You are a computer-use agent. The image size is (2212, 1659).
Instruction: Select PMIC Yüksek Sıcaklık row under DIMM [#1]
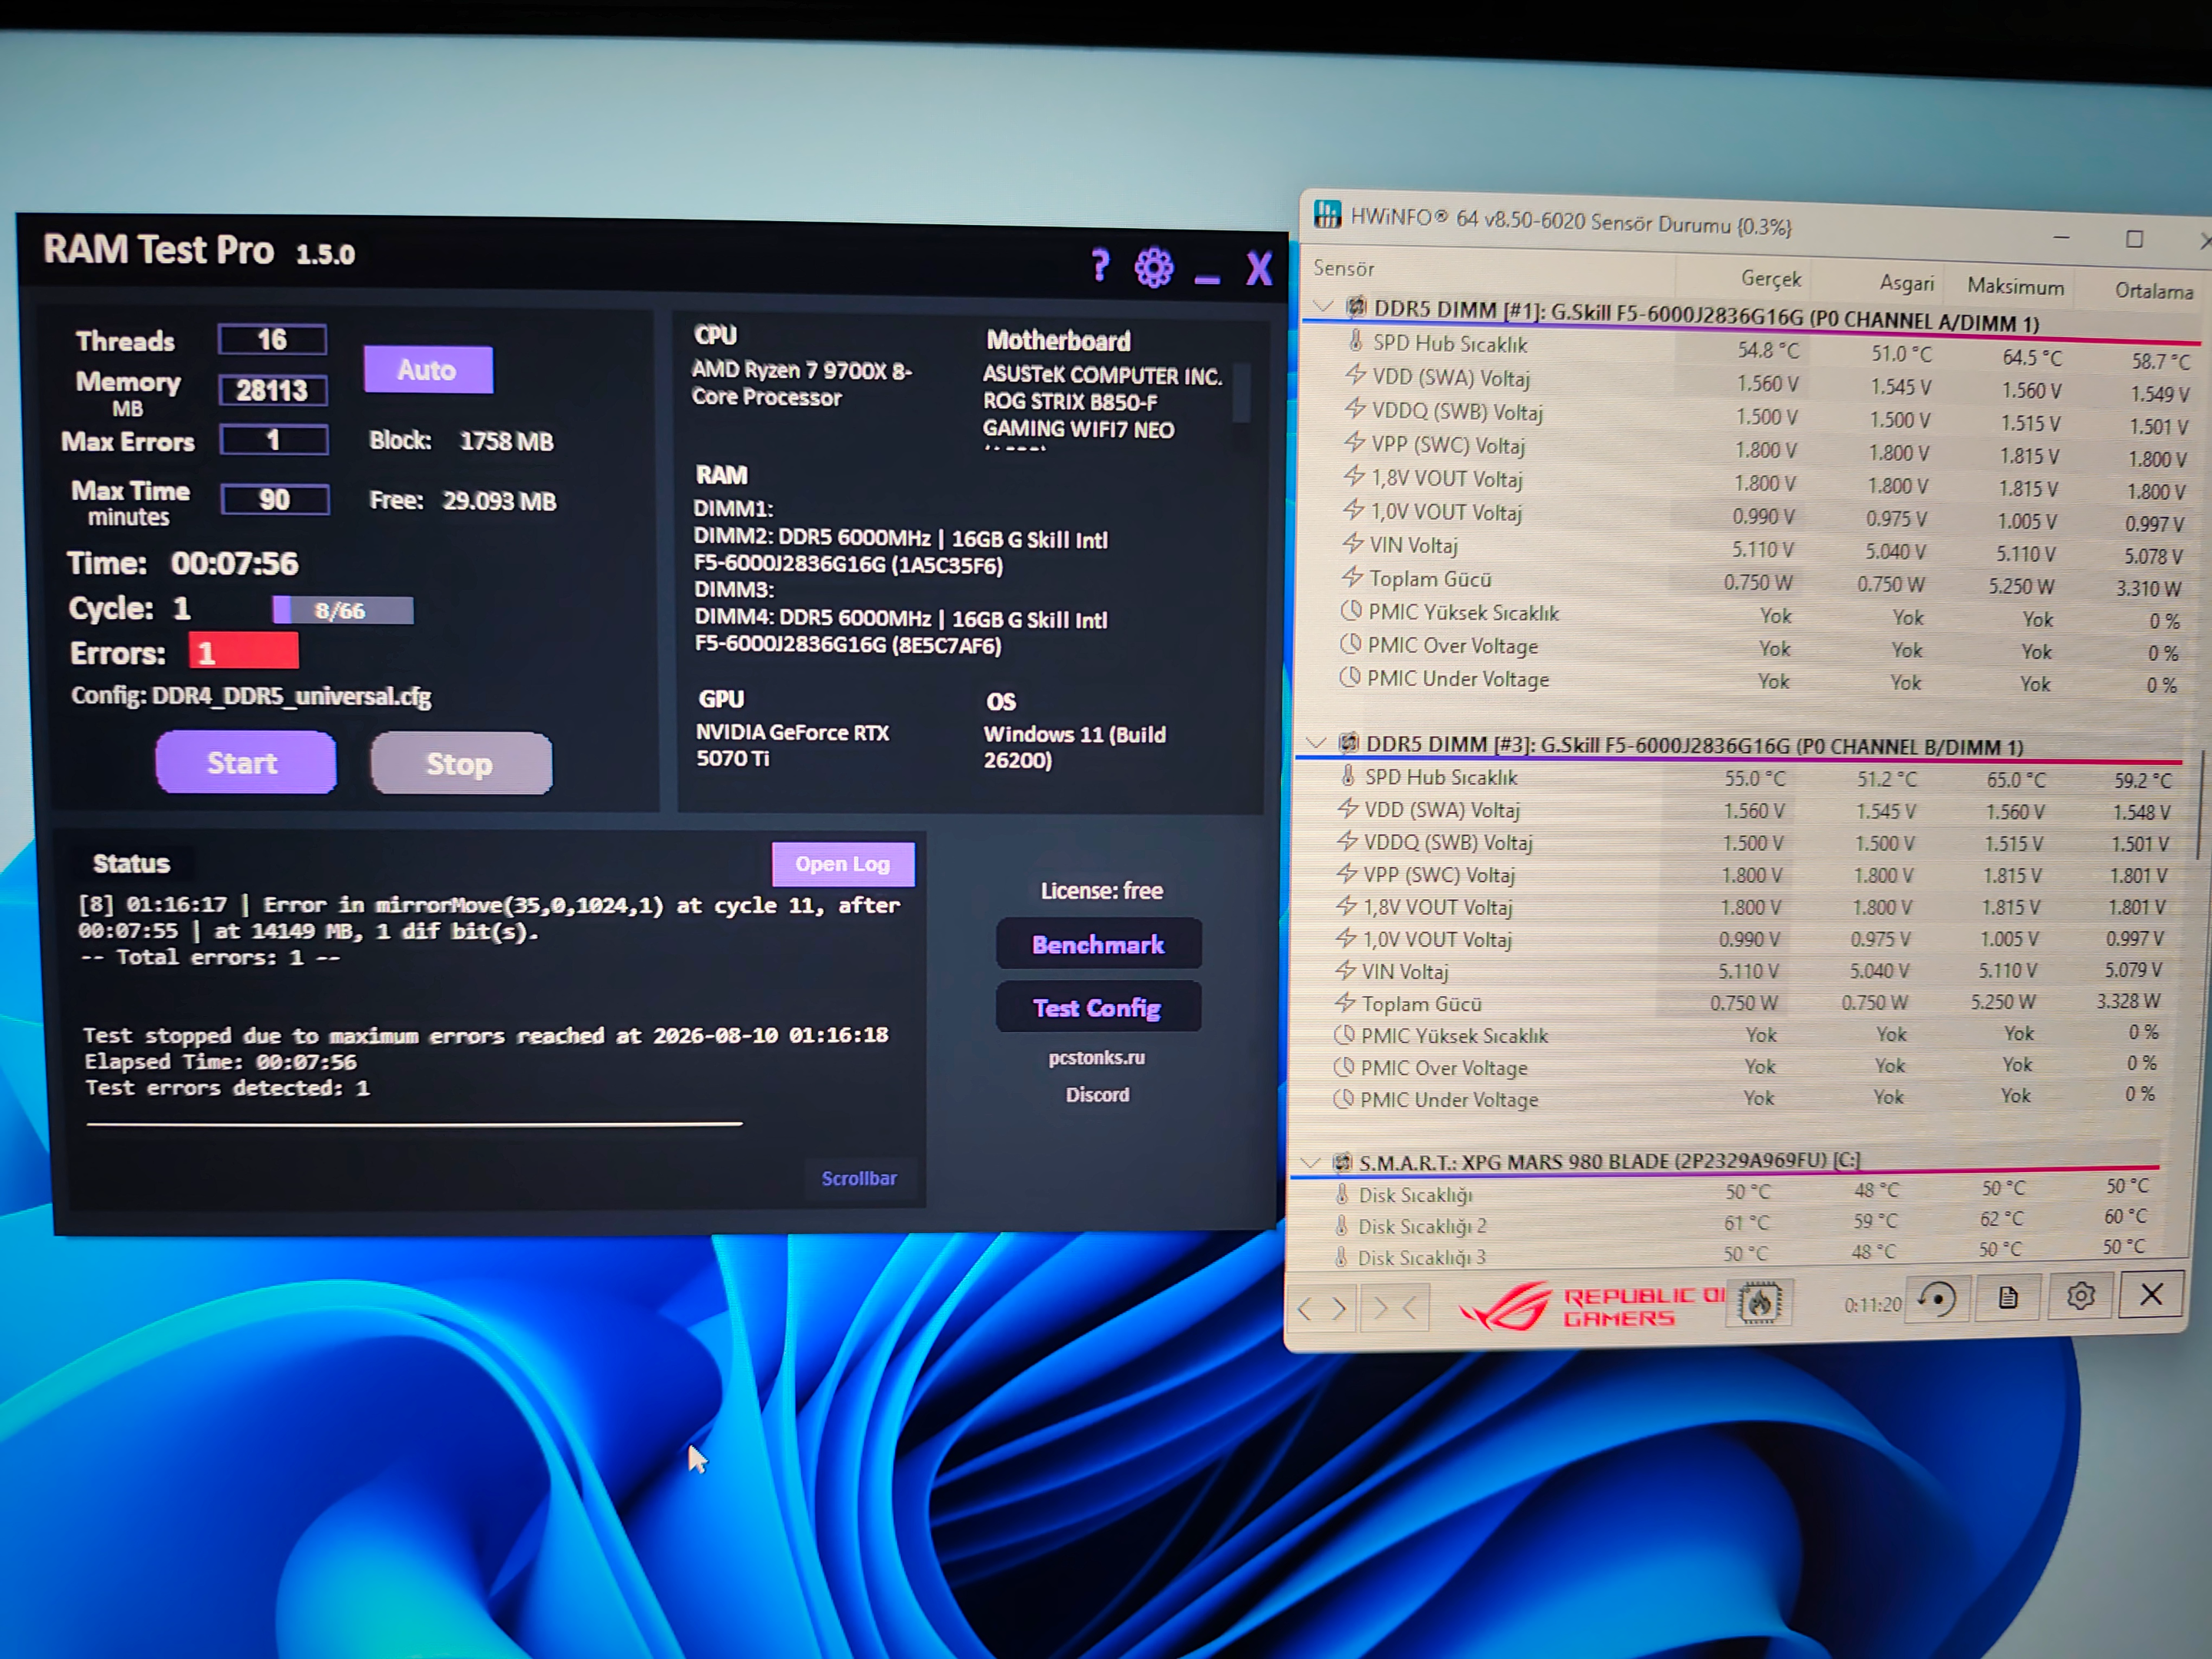point(1758,616)
